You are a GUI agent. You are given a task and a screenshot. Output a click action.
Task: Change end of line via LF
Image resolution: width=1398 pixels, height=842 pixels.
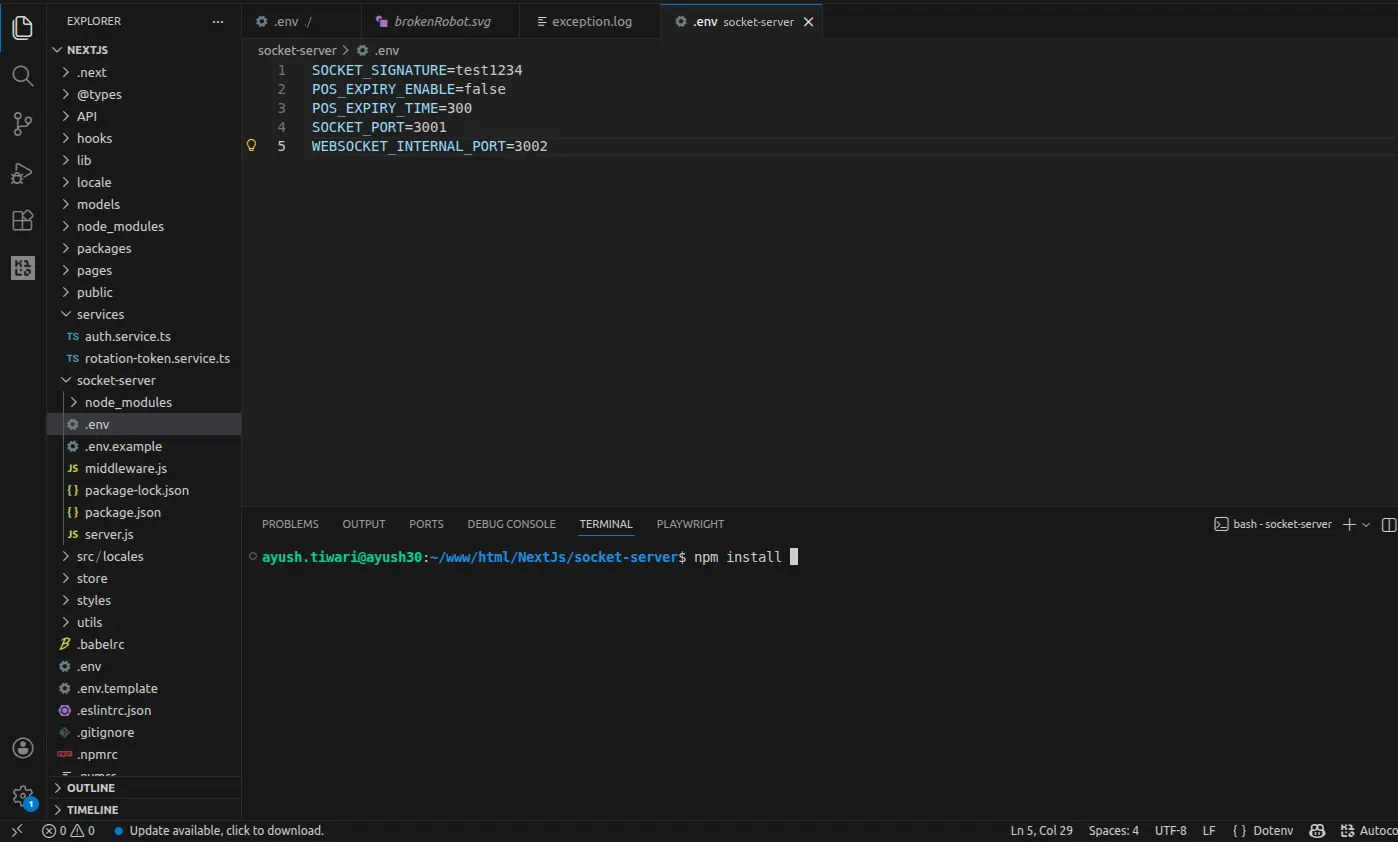[1209, 831]
